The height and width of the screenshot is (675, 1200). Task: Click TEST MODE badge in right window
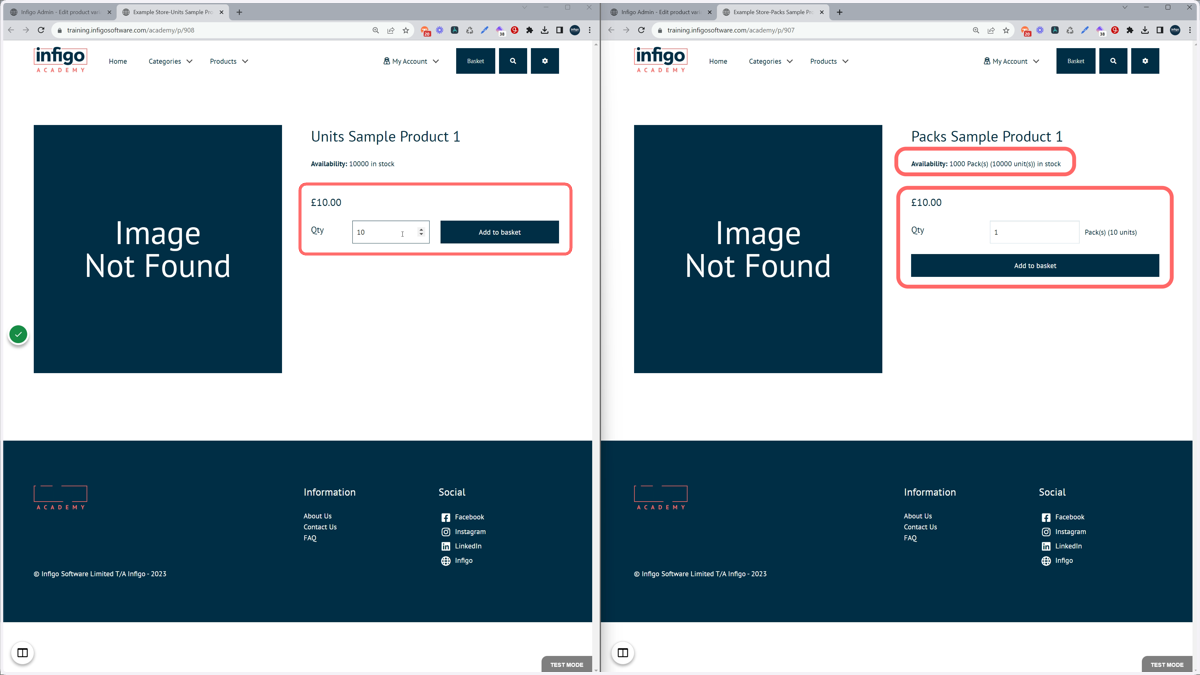tap(1166, 664)
